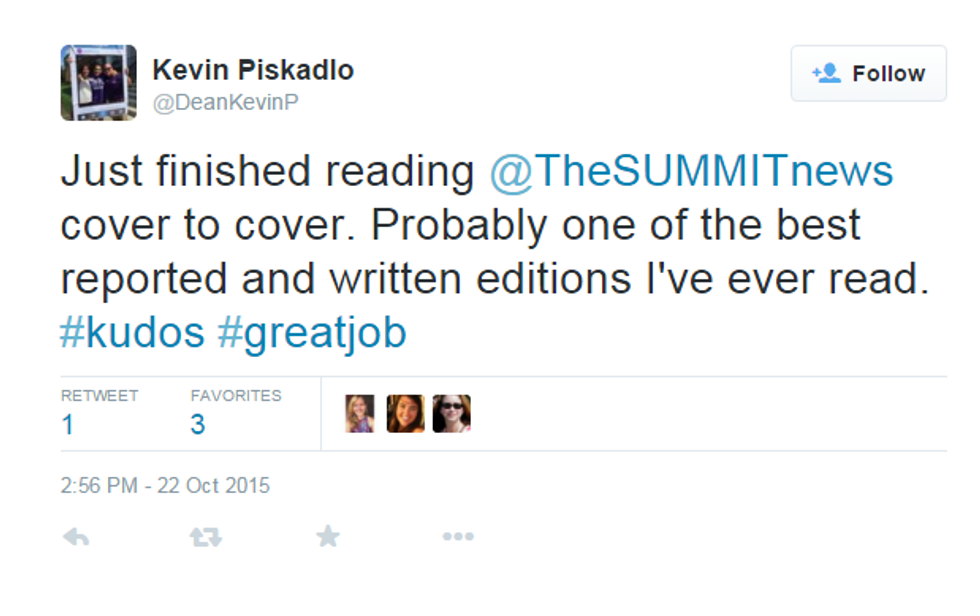The width and height of the screenshot is (980, 616).
Task: Select the #kudos hashtag
Action: click(132, 331)
